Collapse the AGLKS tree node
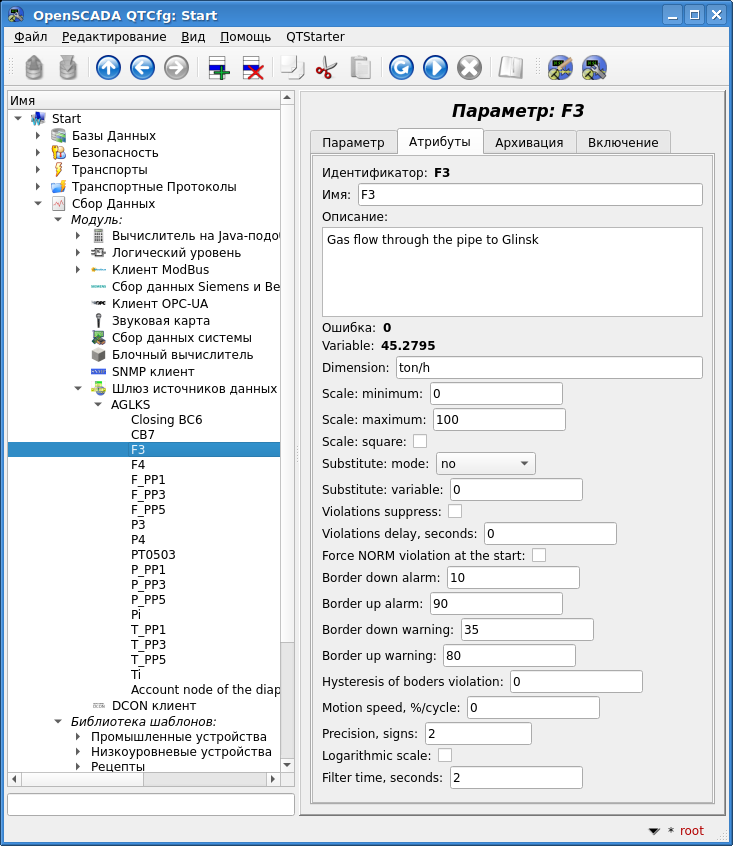The height and width of the screenshot is (846, 733). pos(98,405)
